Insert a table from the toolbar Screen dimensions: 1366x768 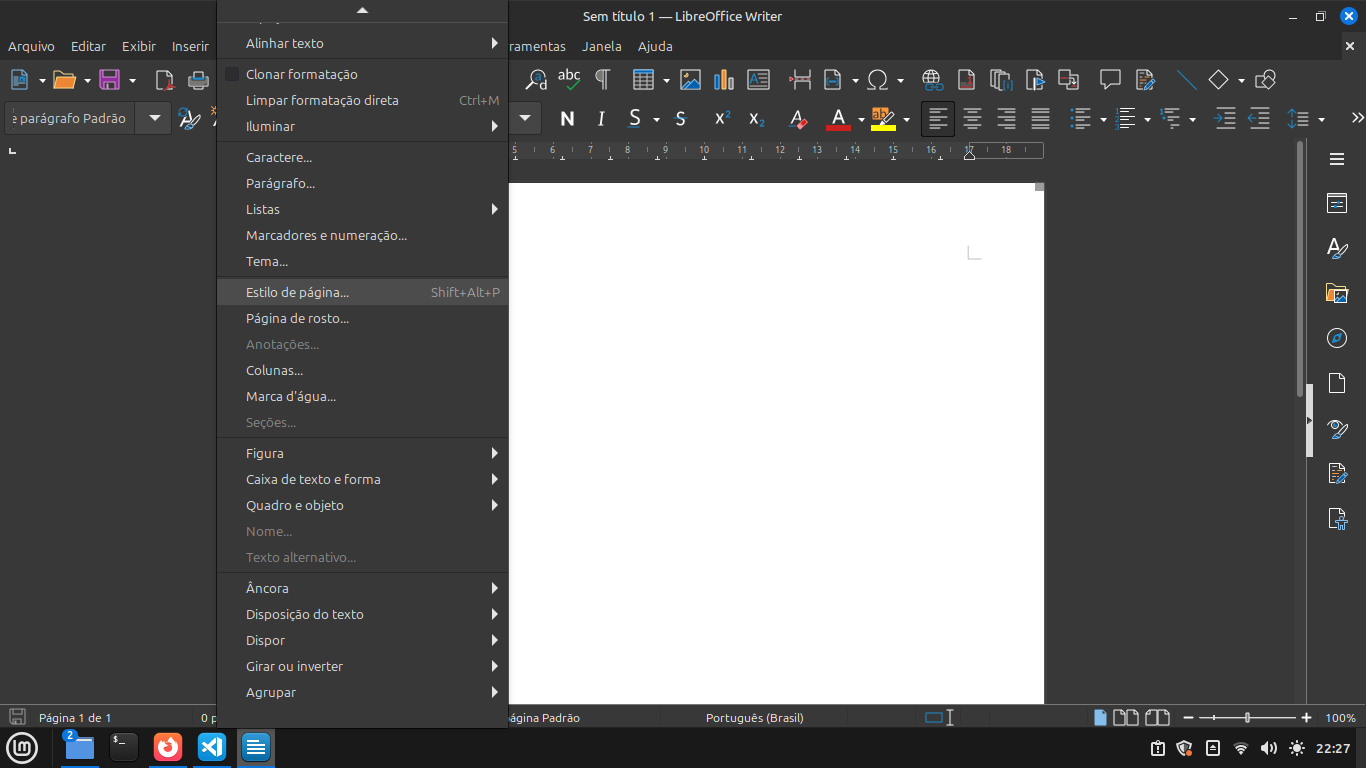point(643,80)
